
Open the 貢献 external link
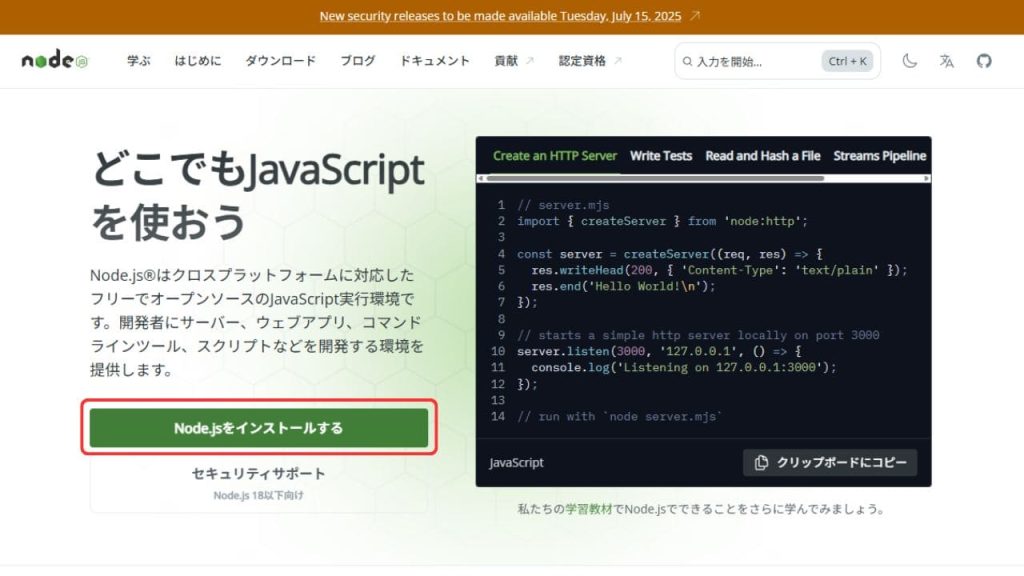click(514, 61)
